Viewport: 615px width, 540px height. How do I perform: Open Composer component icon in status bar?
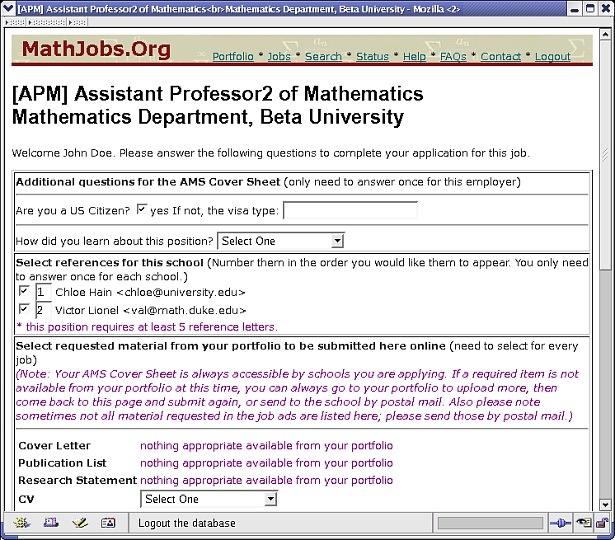[x=80, y=523]
